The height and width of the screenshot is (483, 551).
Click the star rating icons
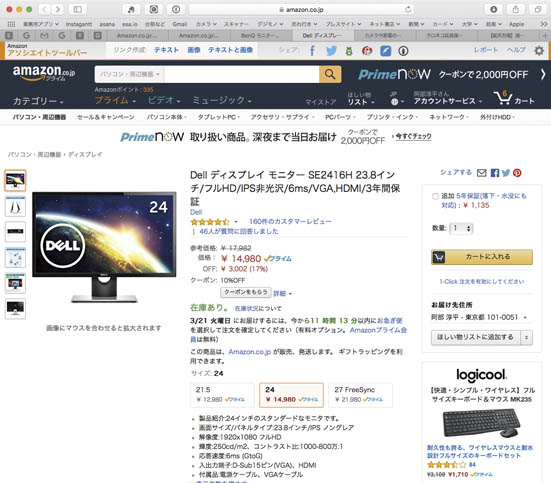tap(210, 222)
